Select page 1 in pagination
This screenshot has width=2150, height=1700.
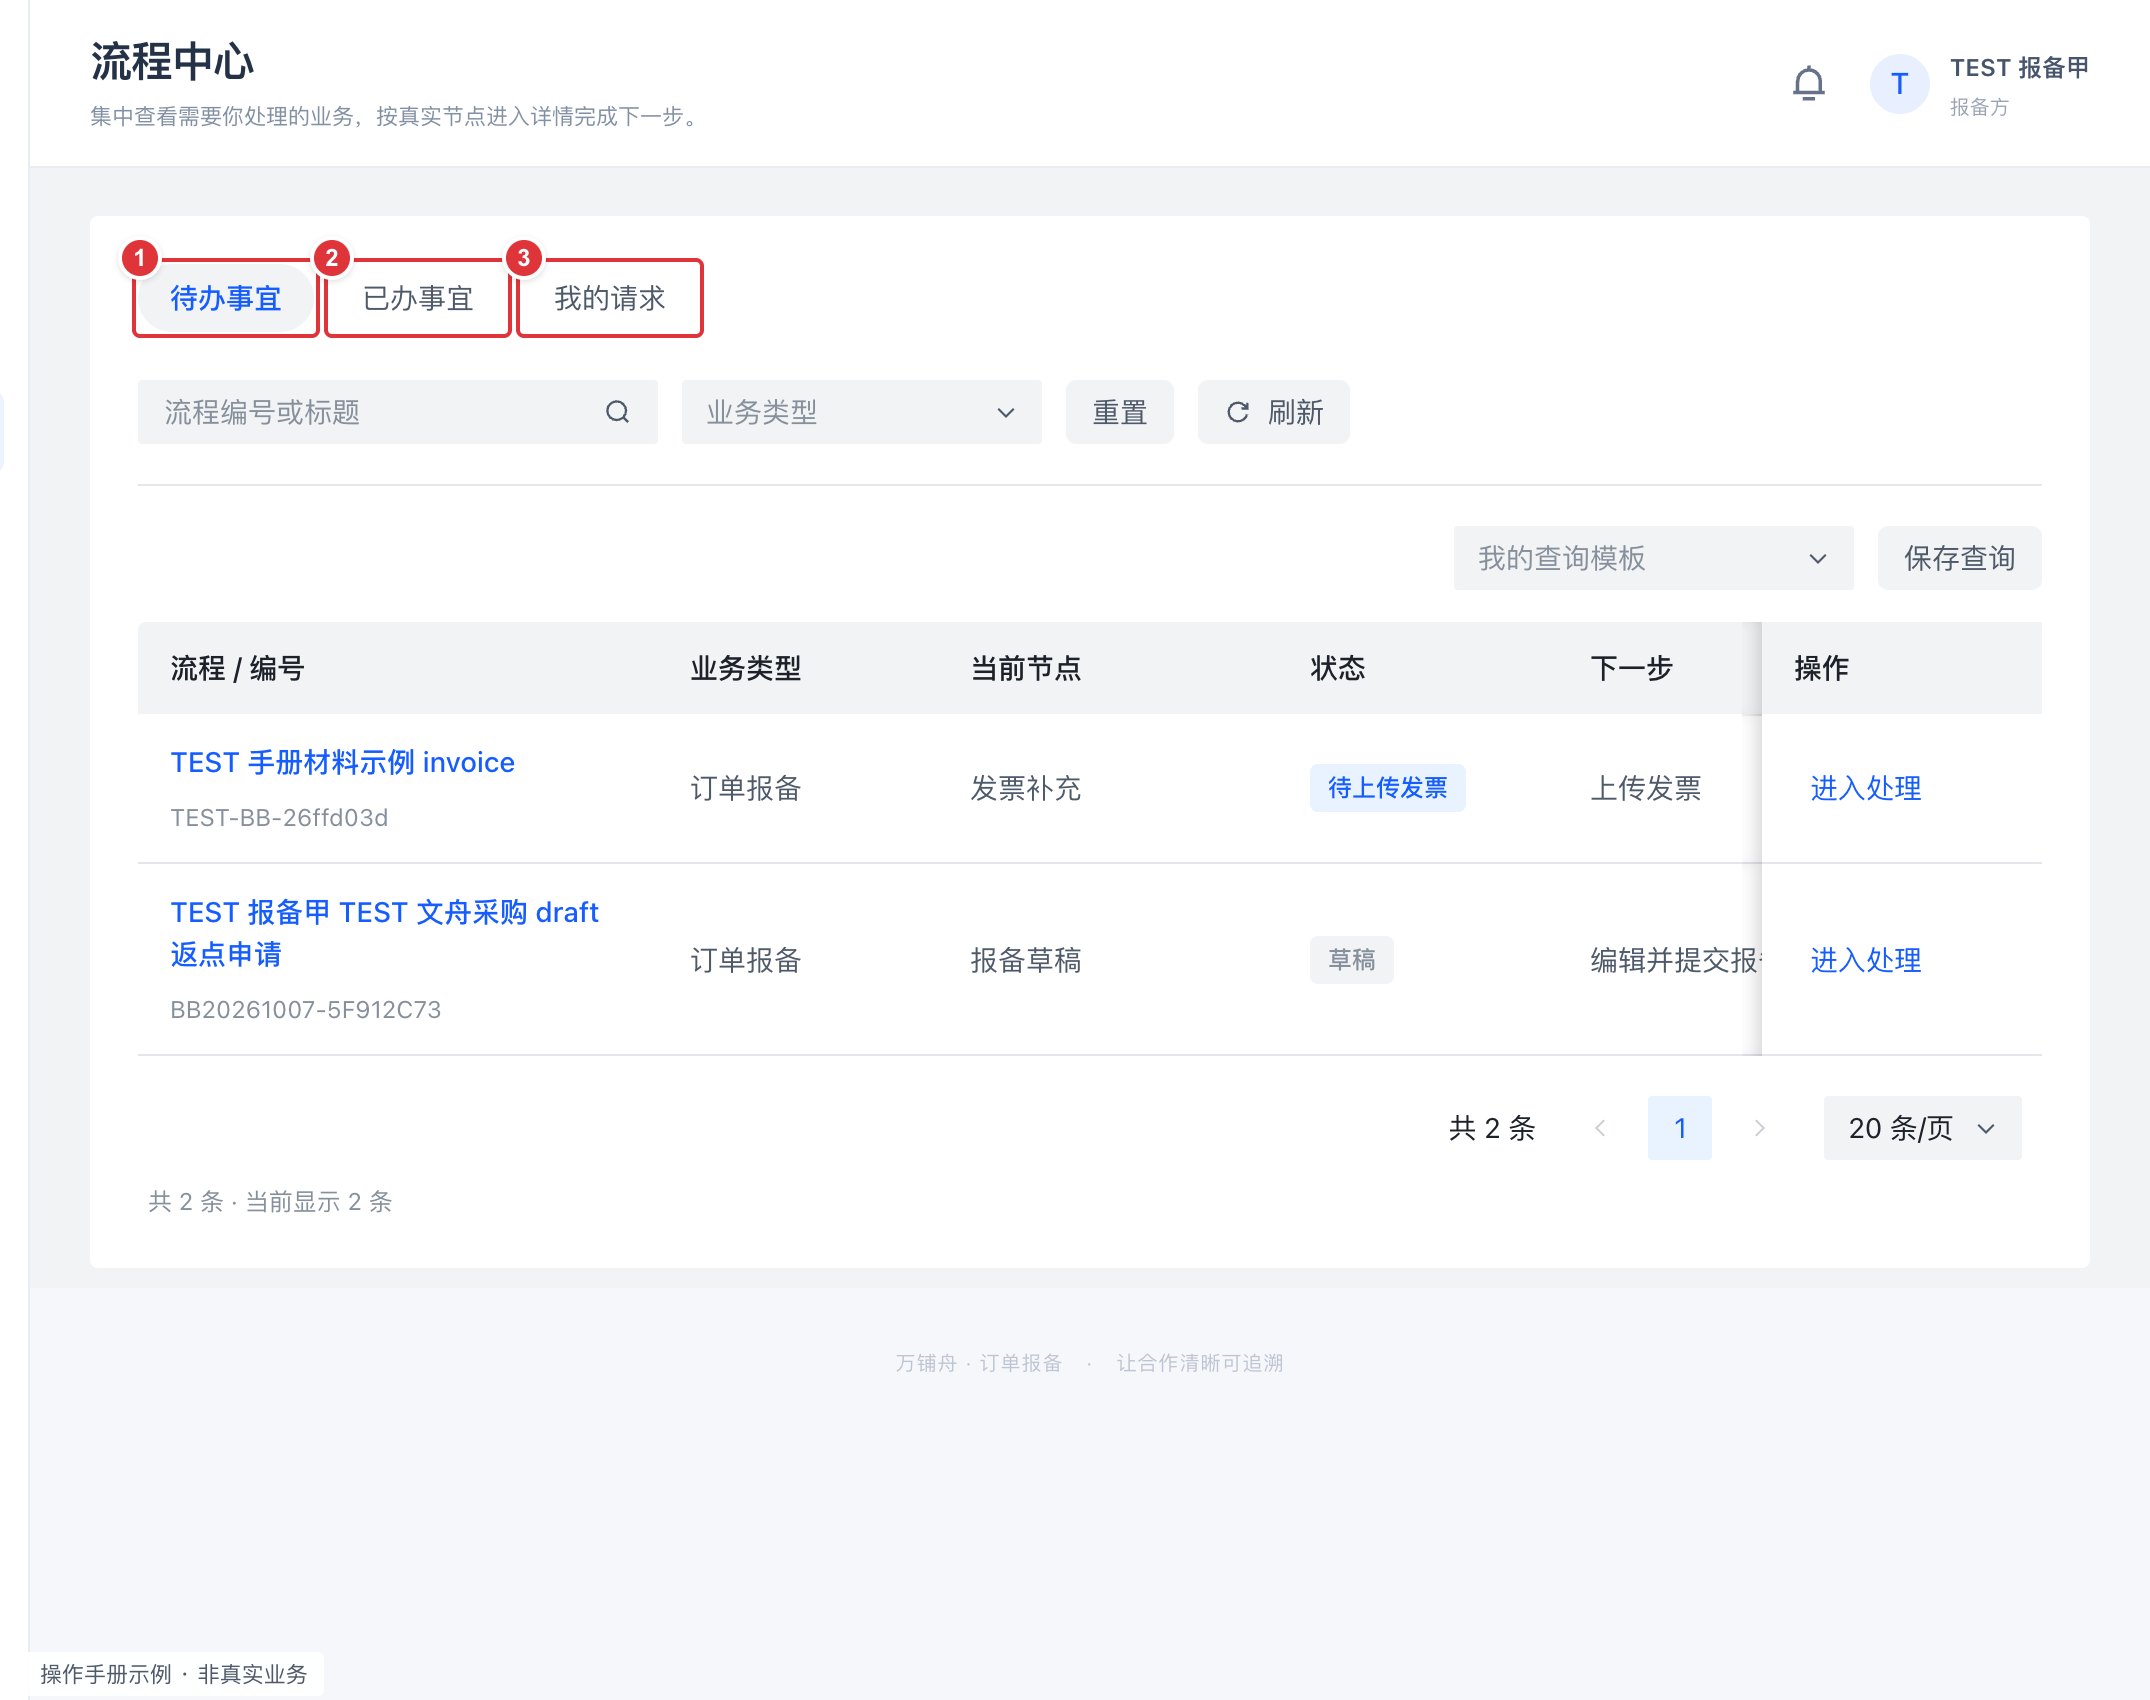1680,1128
